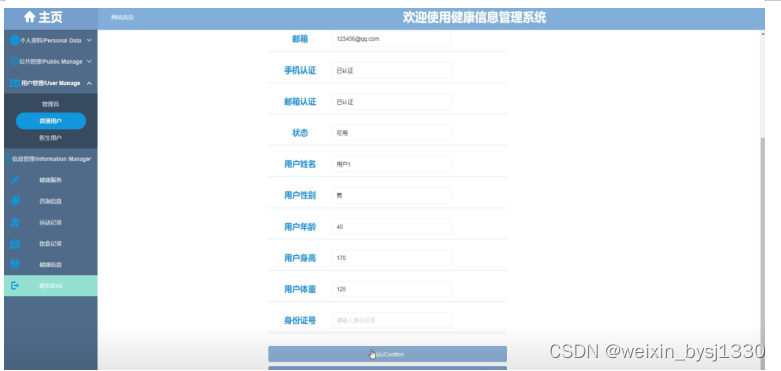The height and width of the screenshot is (371, 781).
Task: Click the 用户年龄 field showing 40
Action: click(392, 227)
